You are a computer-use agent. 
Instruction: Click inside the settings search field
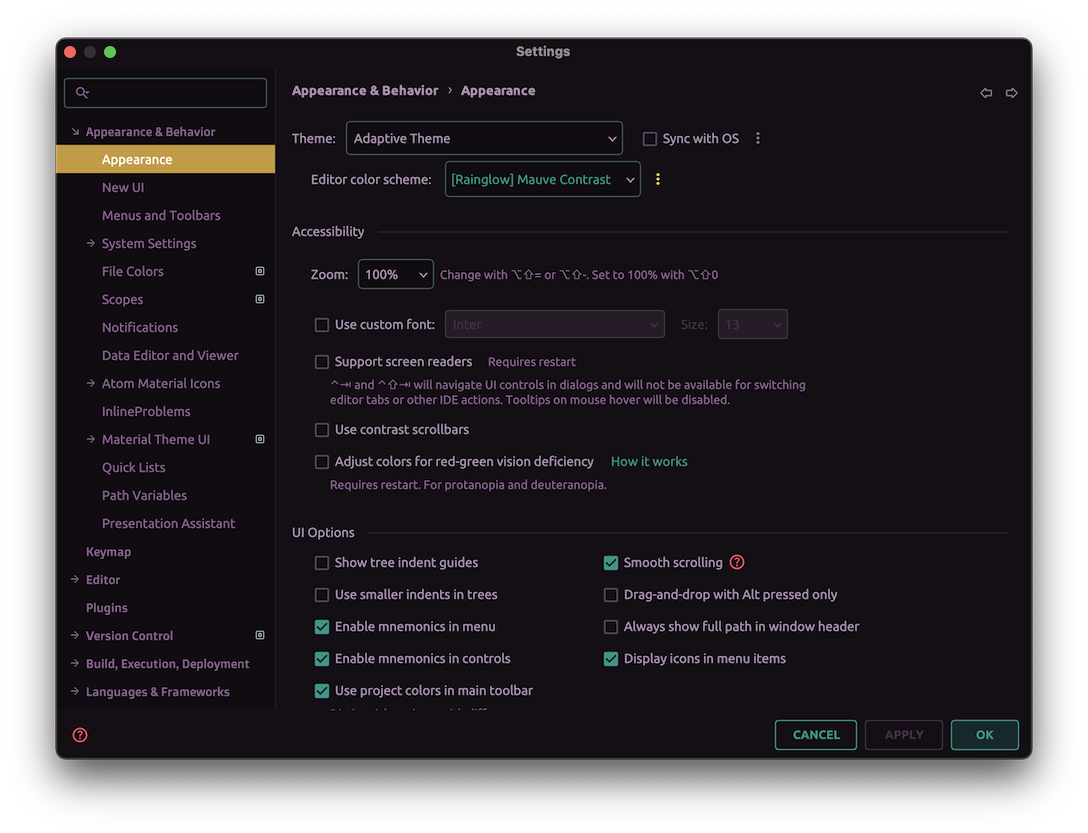tap(165, 92)
